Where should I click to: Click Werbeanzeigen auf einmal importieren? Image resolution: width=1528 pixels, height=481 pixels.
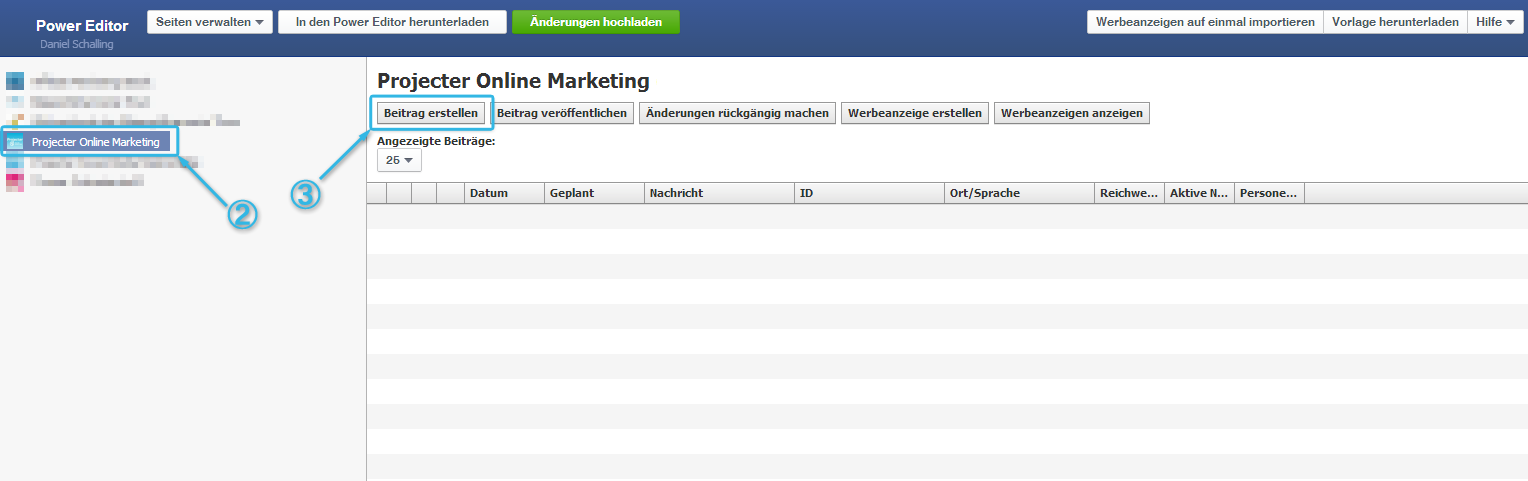(x=1205, y=22)
